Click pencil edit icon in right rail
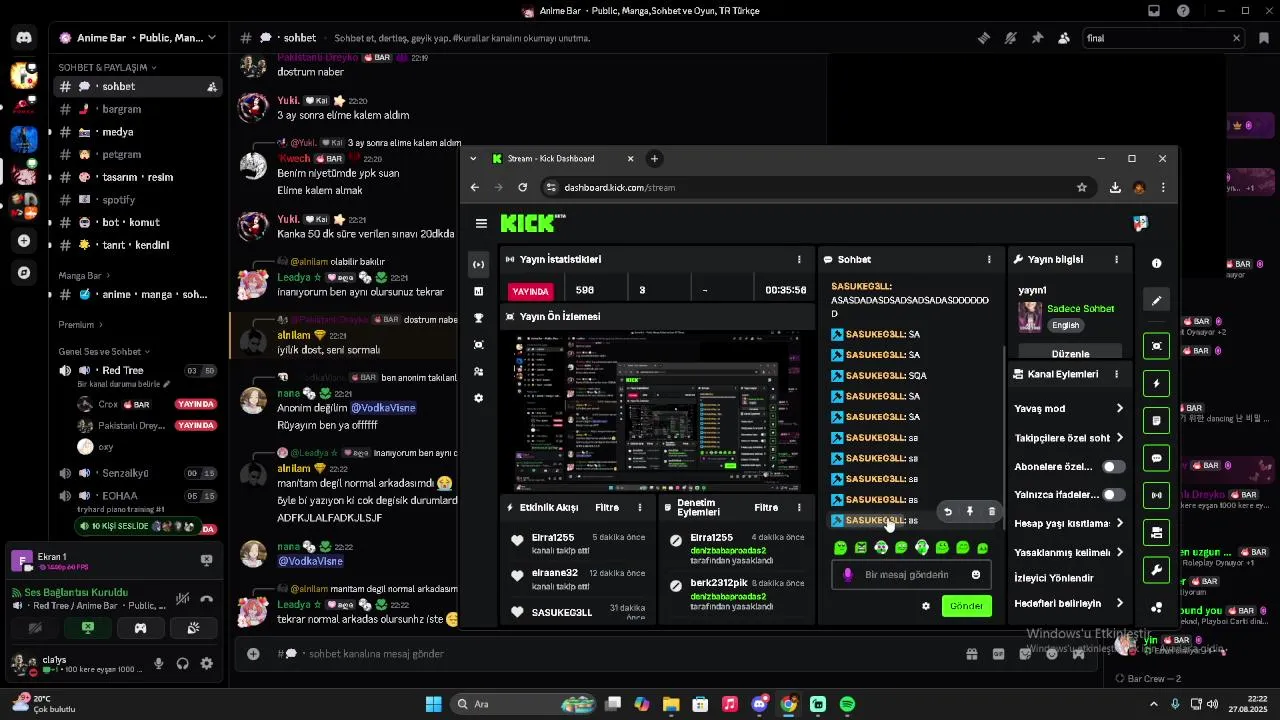This screenshot has width=1280, height=720. point(1156,300)
